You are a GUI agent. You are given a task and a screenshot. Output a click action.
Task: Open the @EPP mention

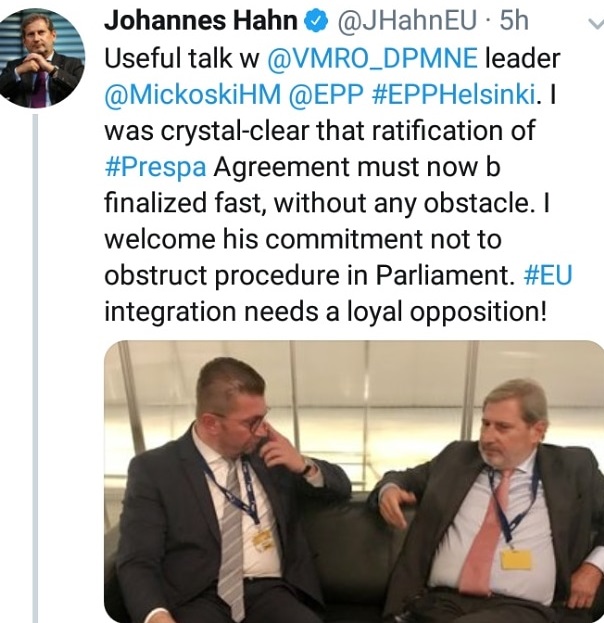[326, 95]
